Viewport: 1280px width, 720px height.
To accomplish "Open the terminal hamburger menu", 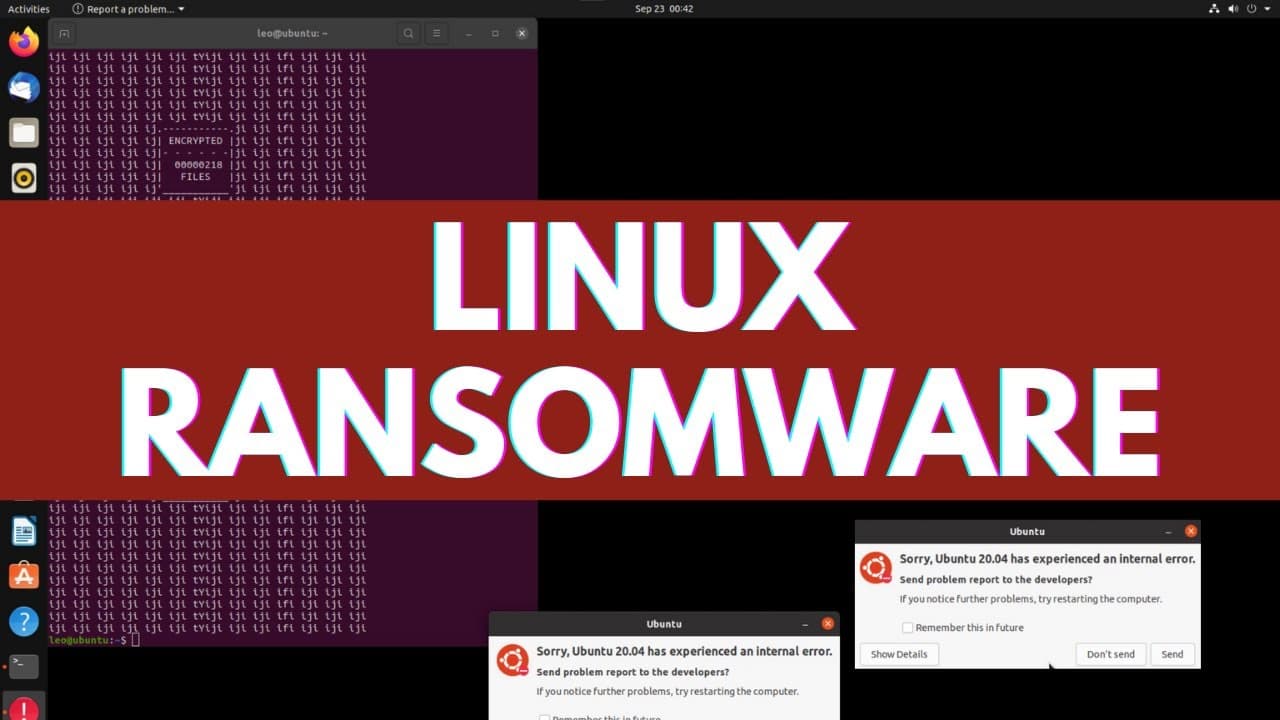I will tap(436, 33).
